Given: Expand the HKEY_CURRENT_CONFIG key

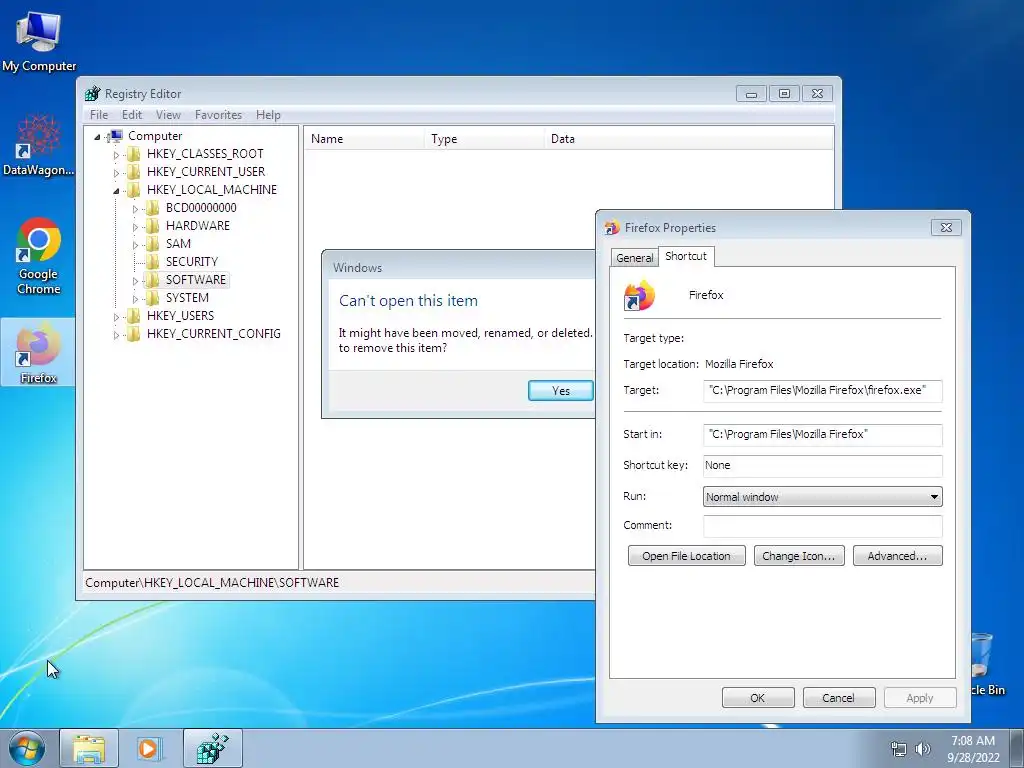Looking at the screenshot, I should 116,335.
